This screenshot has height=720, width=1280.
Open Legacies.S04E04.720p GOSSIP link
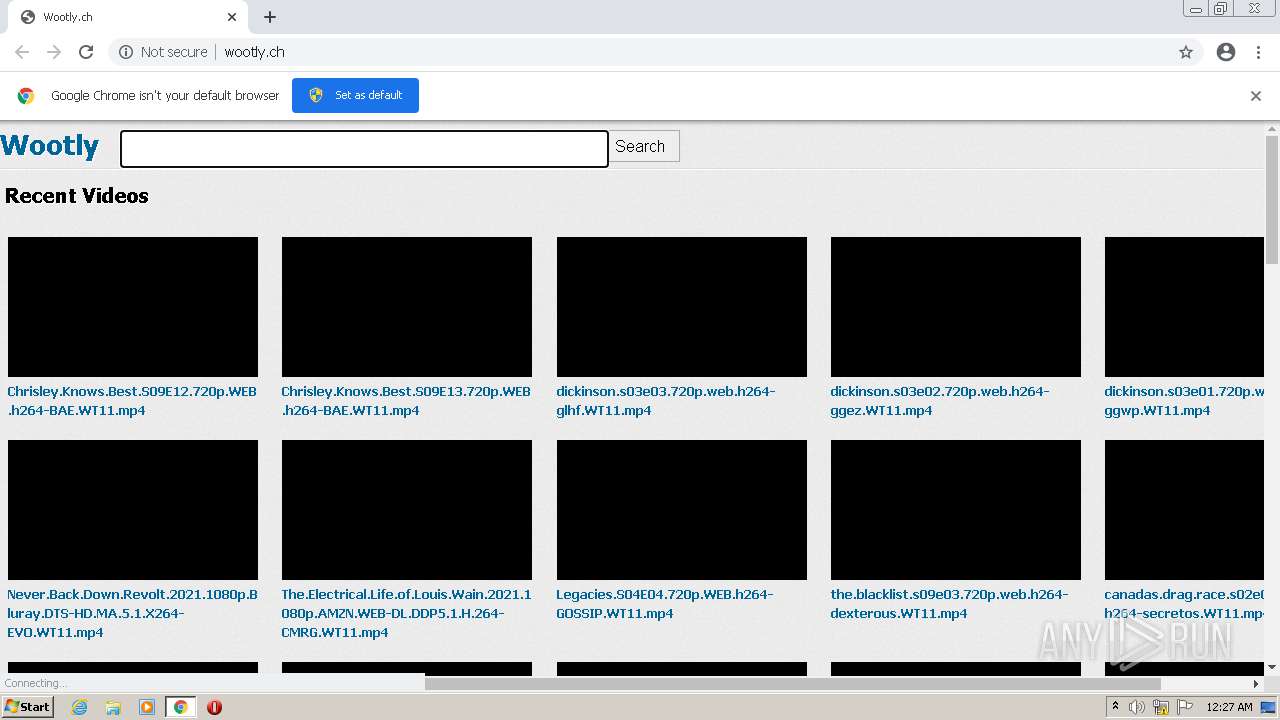tap(665, 604)
